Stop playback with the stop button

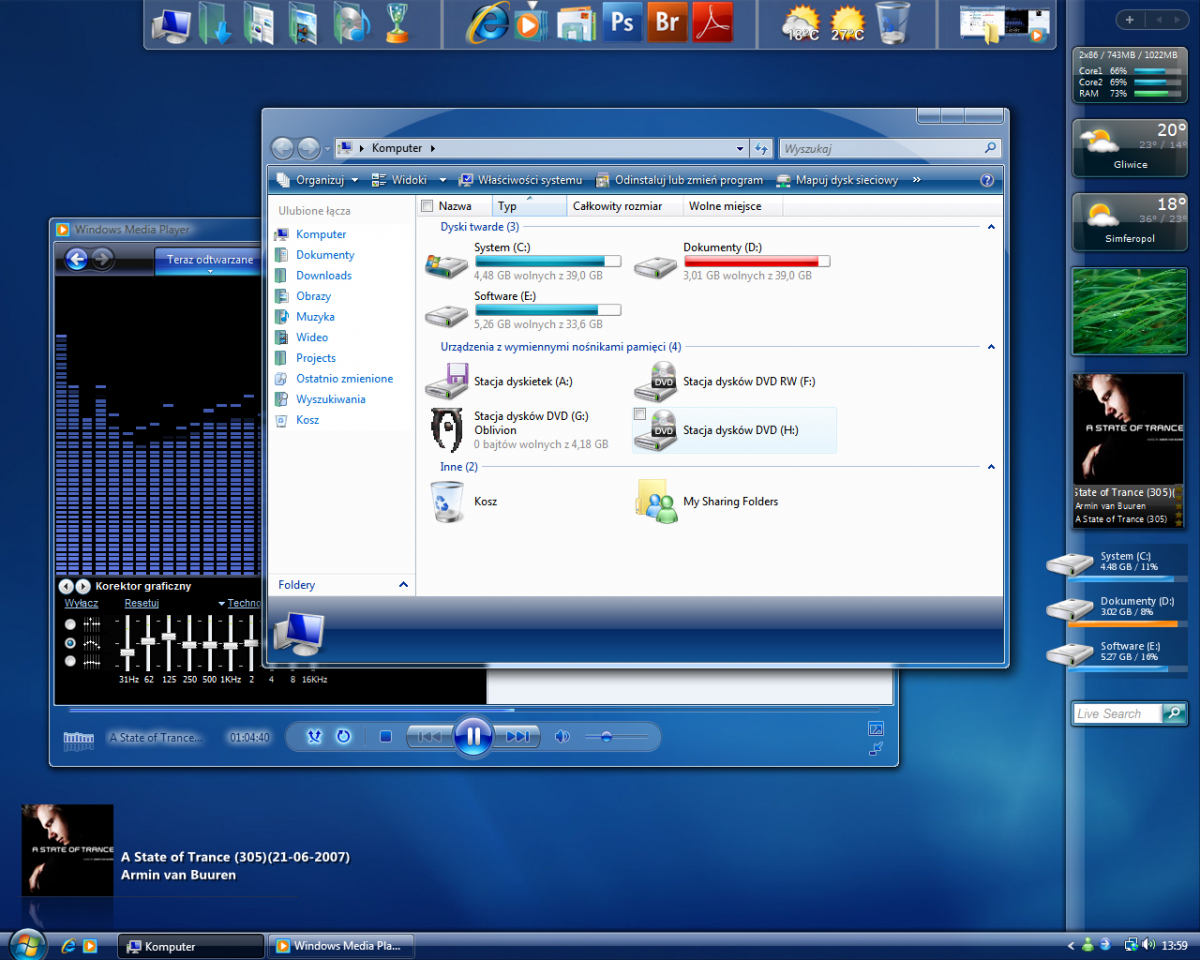[x=386, y=737]
